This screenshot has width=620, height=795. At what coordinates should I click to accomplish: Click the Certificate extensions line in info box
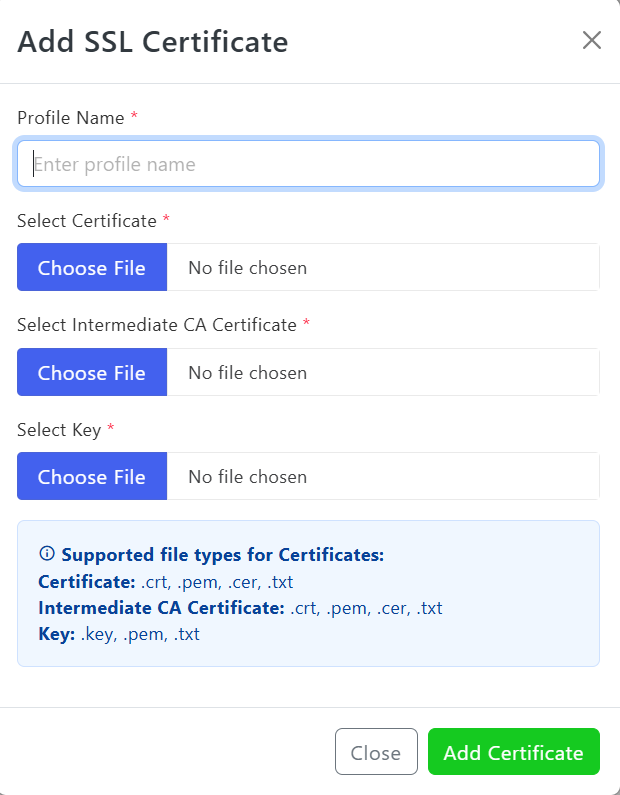click(165, 582)
